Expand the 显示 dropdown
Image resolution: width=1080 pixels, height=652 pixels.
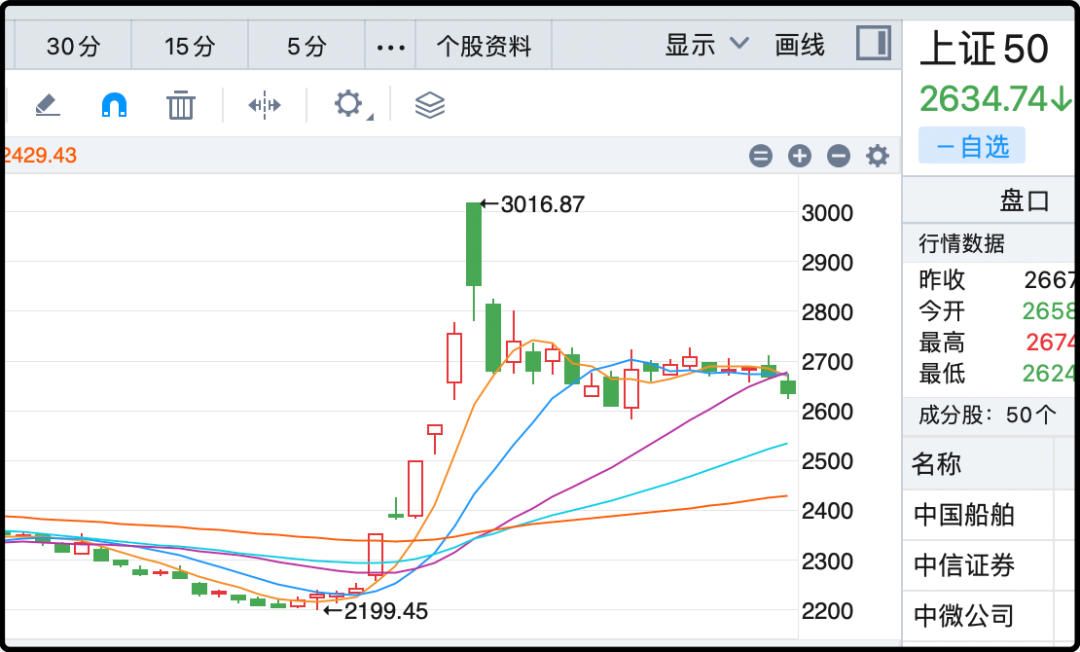[706, 45]
